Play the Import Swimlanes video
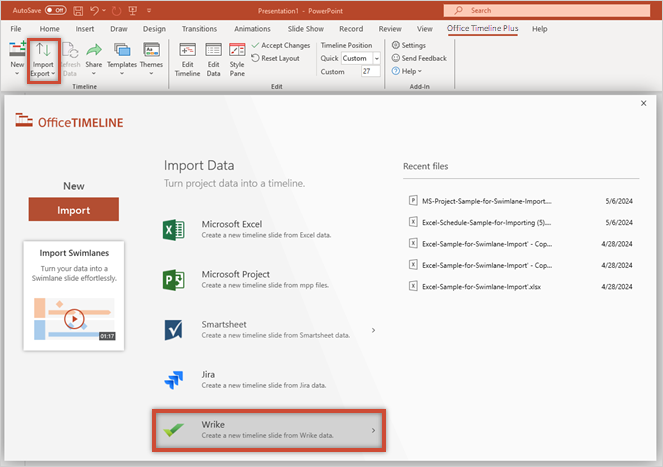The width and height of the screenshot is (663, 467). click(74, 319)
